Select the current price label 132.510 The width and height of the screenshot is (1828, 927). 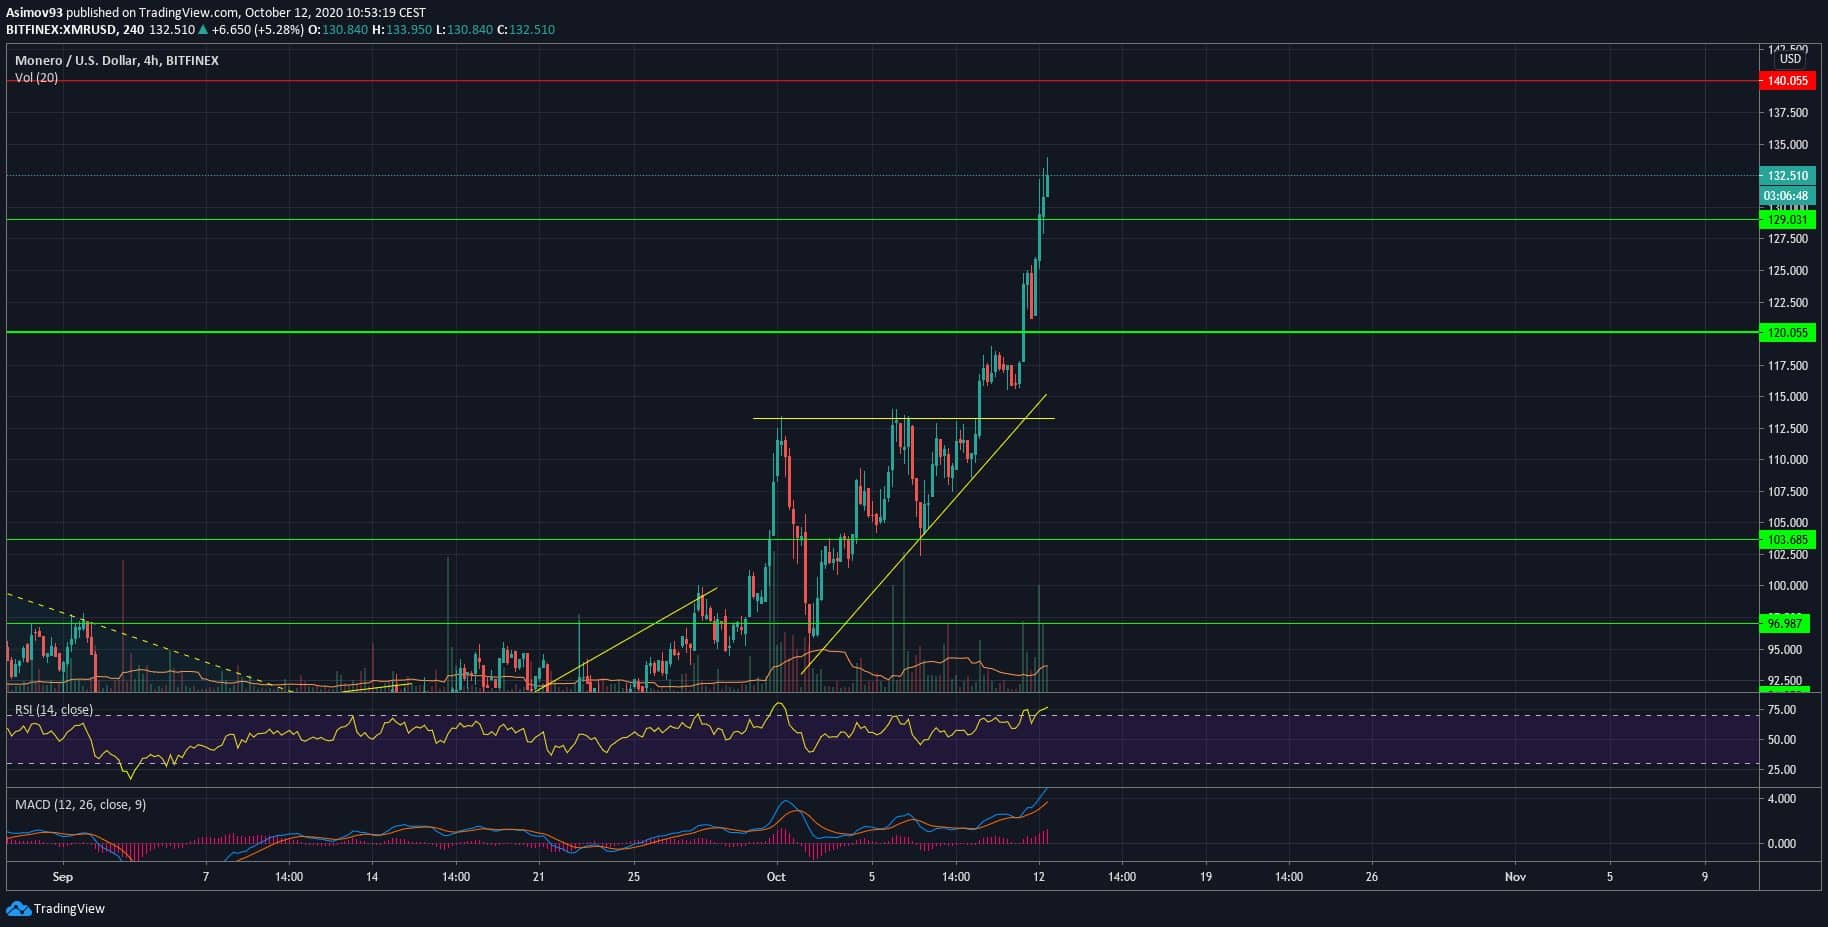pos(1787,176)
